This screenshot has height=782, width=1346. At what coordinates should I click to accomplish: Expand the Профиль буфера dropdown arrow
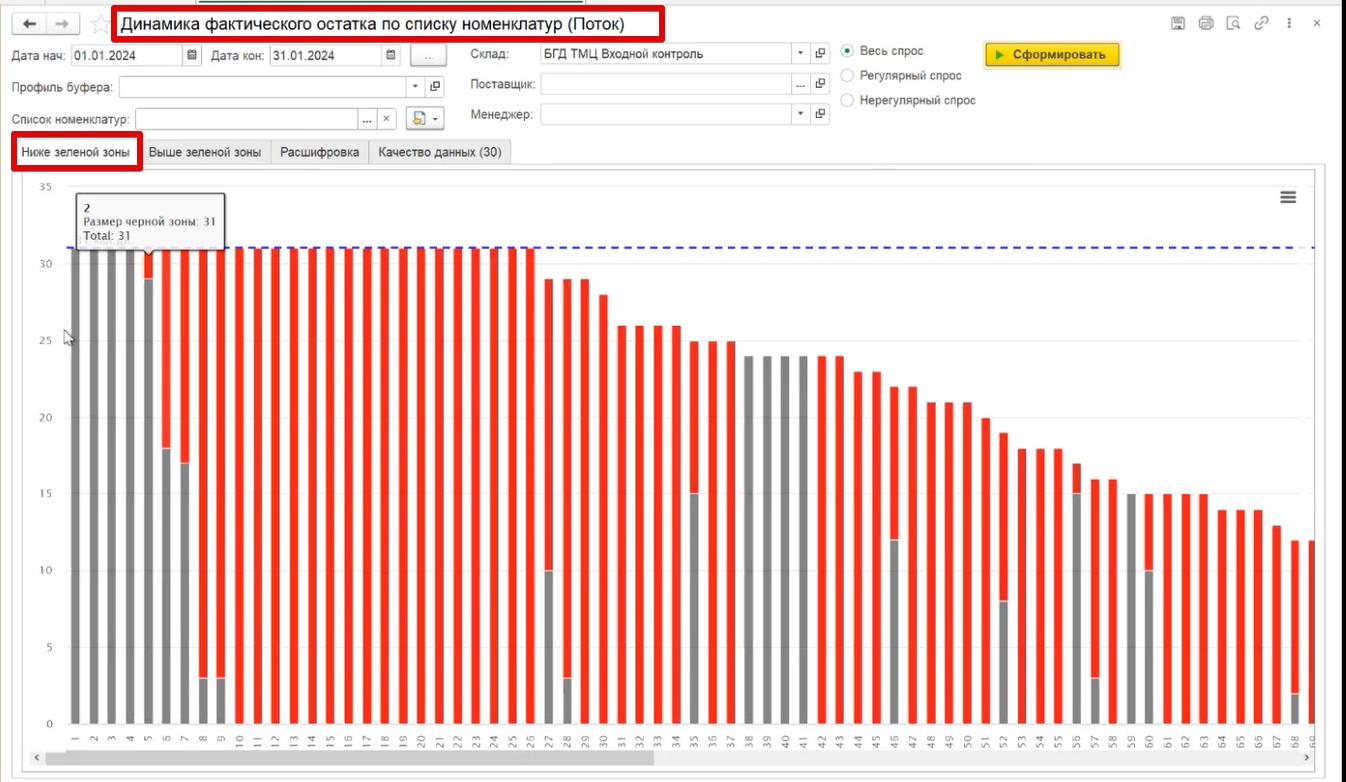coord(416,87)
